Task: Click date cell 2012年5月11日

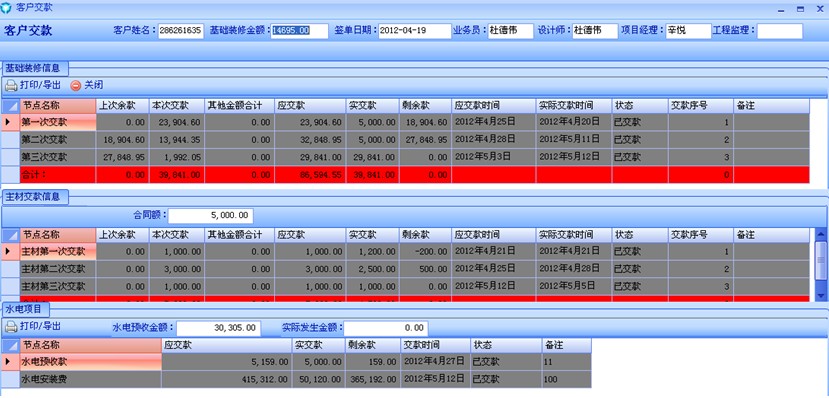Action: [x=574, y=140]
